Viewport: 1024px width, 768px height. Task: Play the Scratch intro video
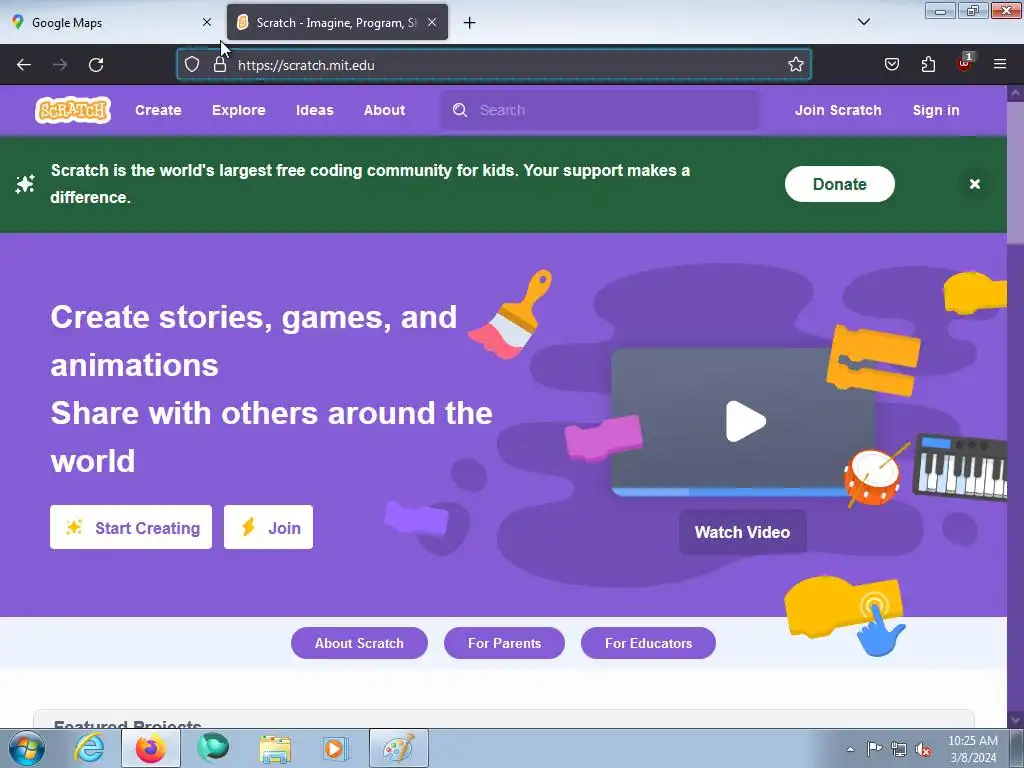click(745, 421)
